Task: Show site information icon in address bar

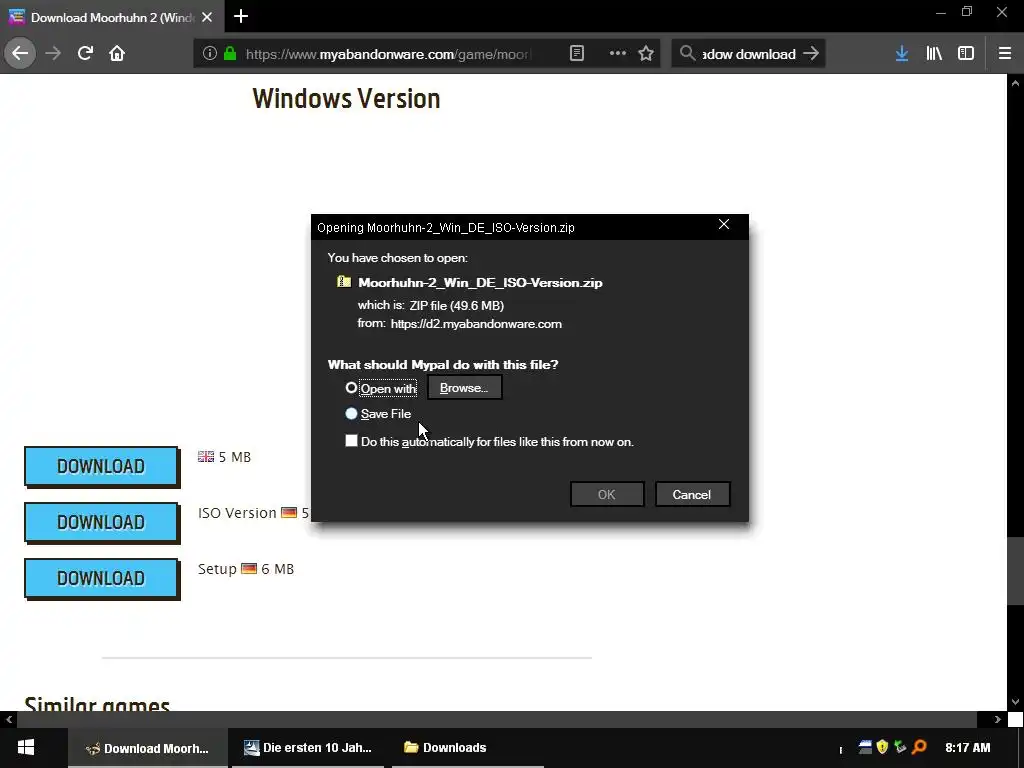Action: pos(209,54)
